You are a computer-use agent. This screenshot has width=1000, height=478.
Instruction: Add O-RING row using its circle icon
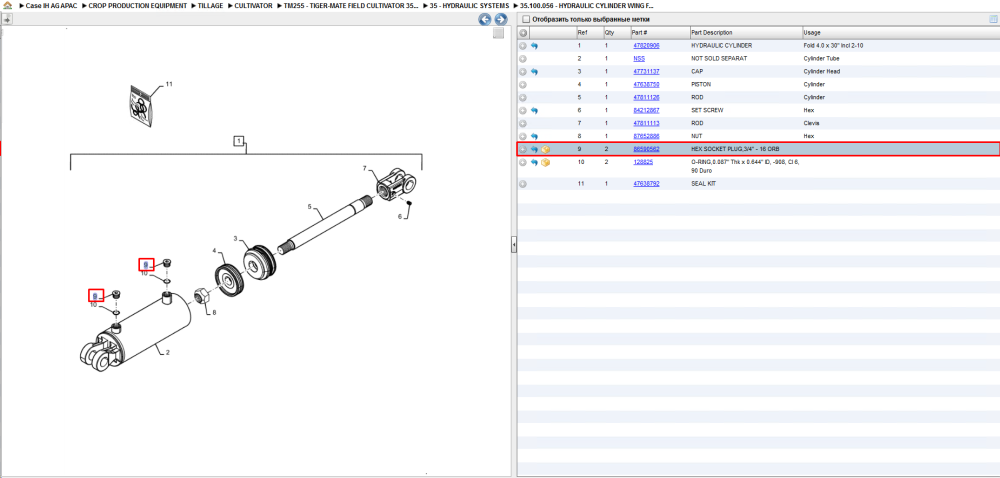523,163
